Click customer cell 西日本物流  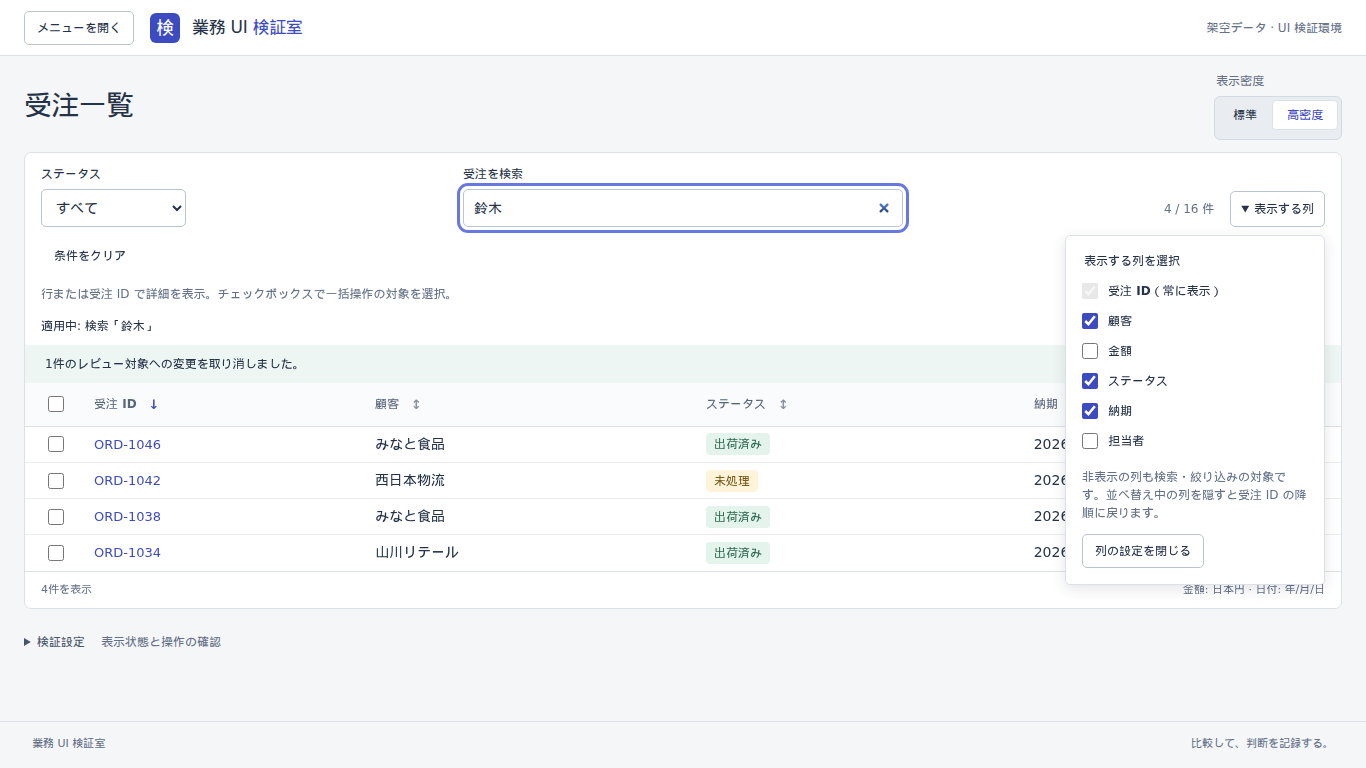[x=410, y=480]
